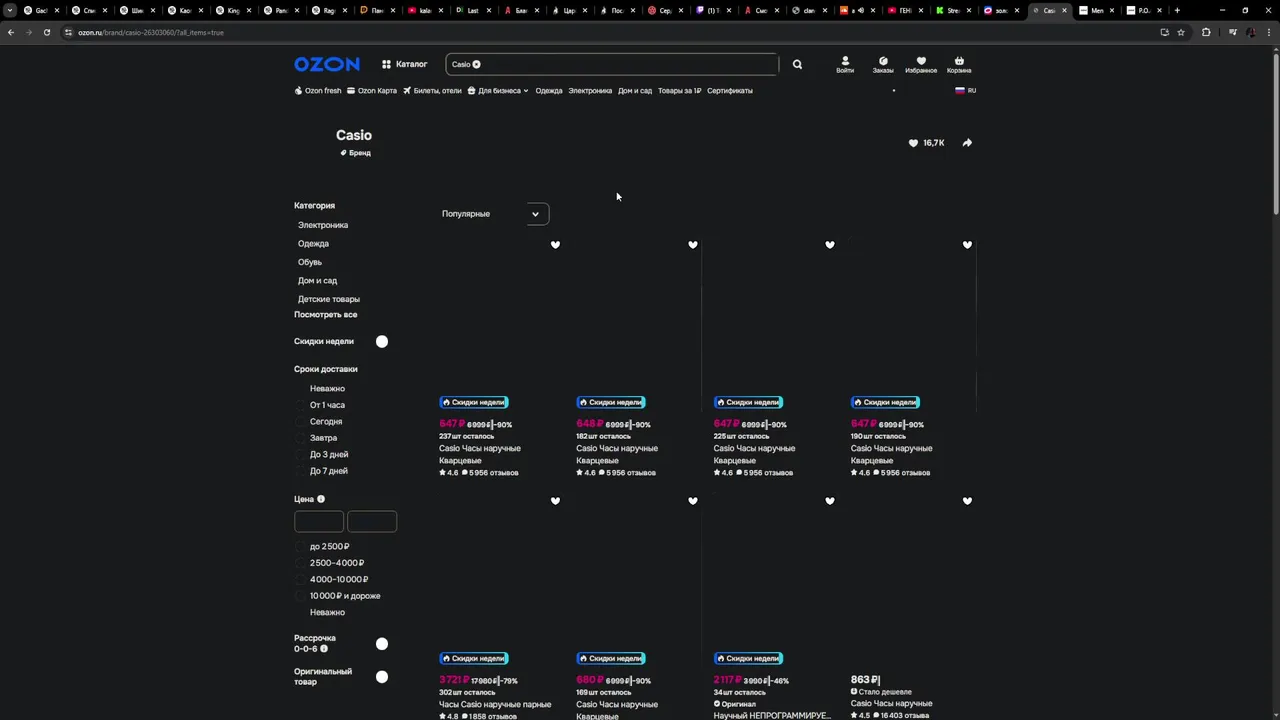Toggle the Рассрочка 0-0-6 switch
This screenshot has width=1280, height=720.
(x=382, y=644)
